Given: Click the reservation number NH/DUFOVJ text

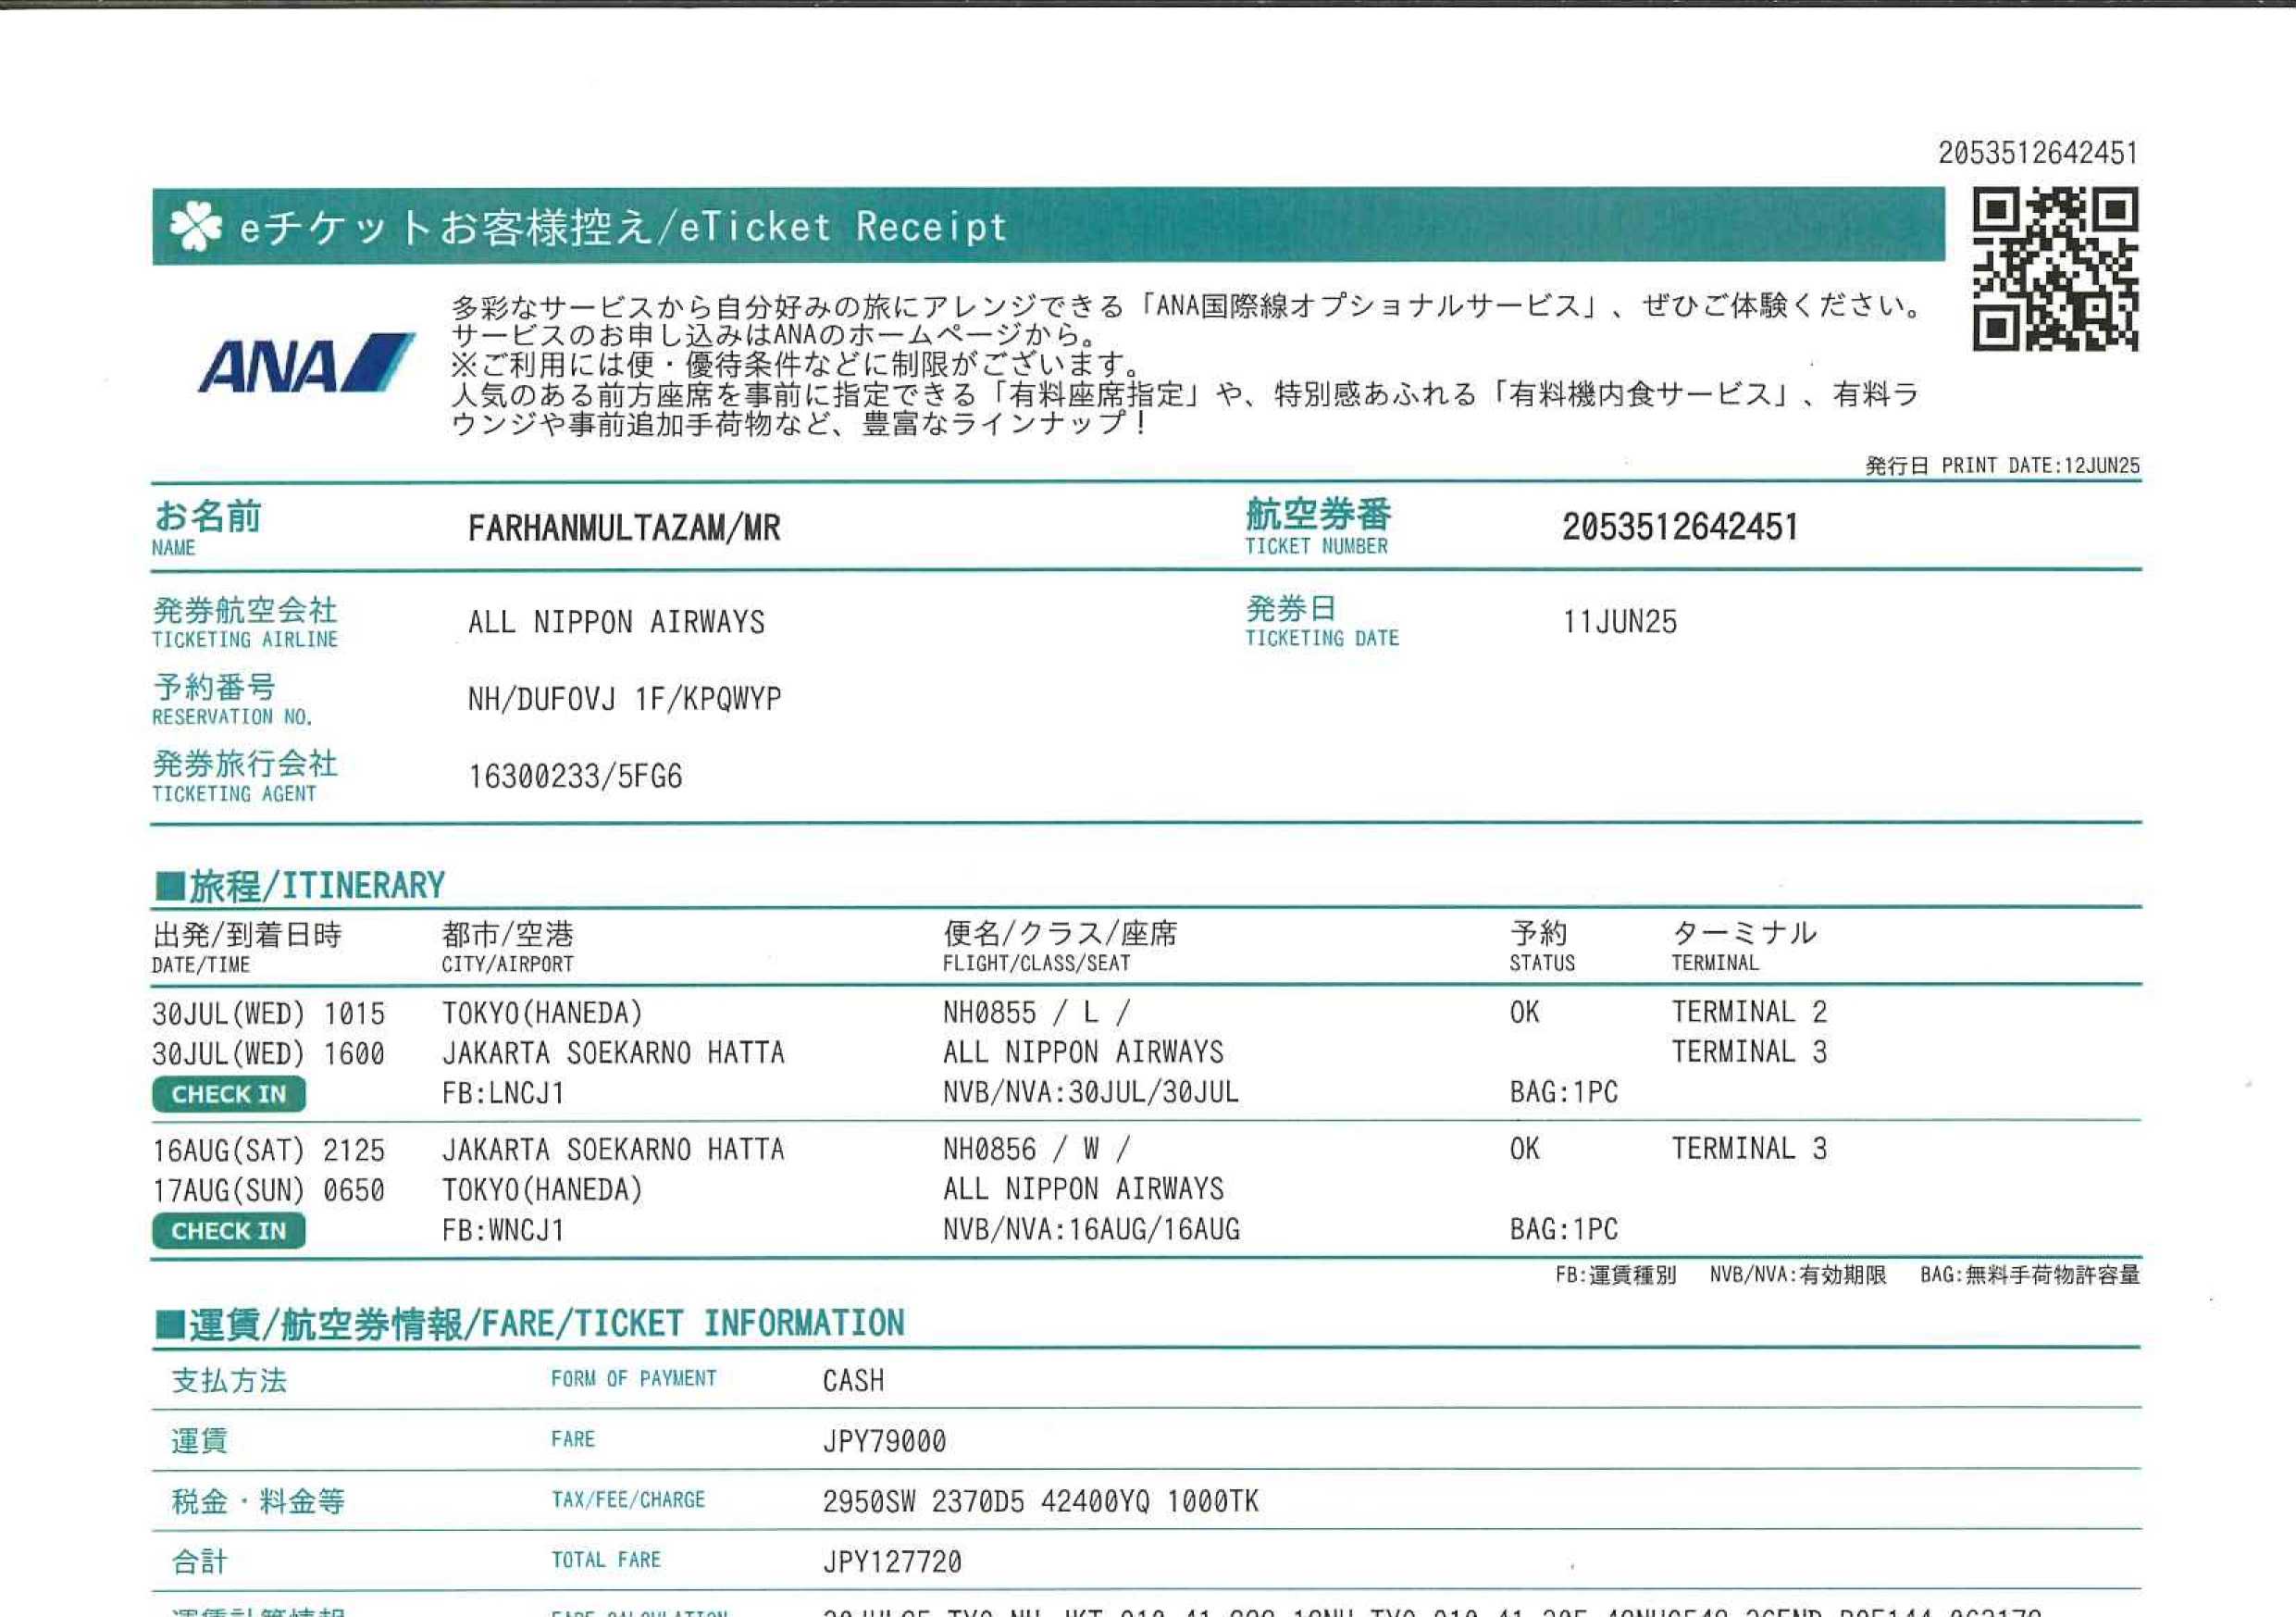Looking at the screenshot, I should (x=541, y=699).
